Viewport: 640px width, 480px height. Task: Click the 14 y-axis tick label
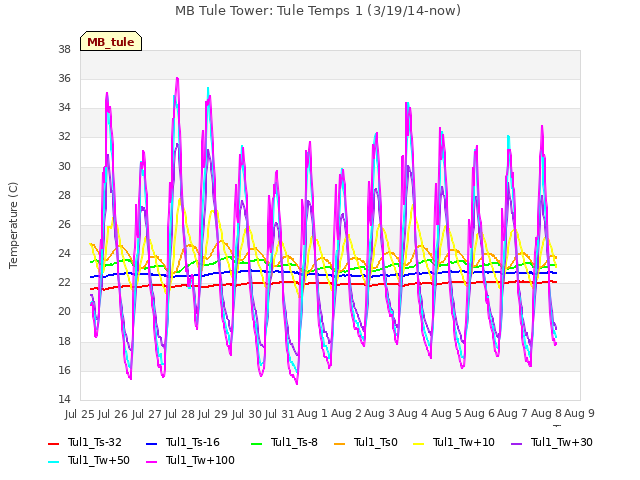64,399
